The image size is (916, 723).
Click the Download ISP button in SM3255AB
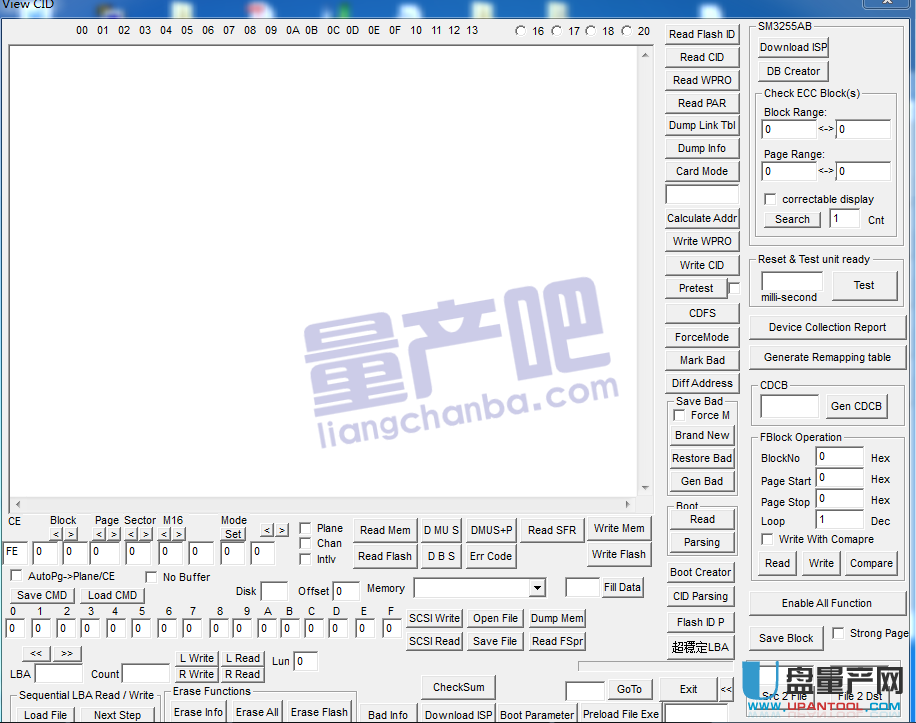coord(793,47)
